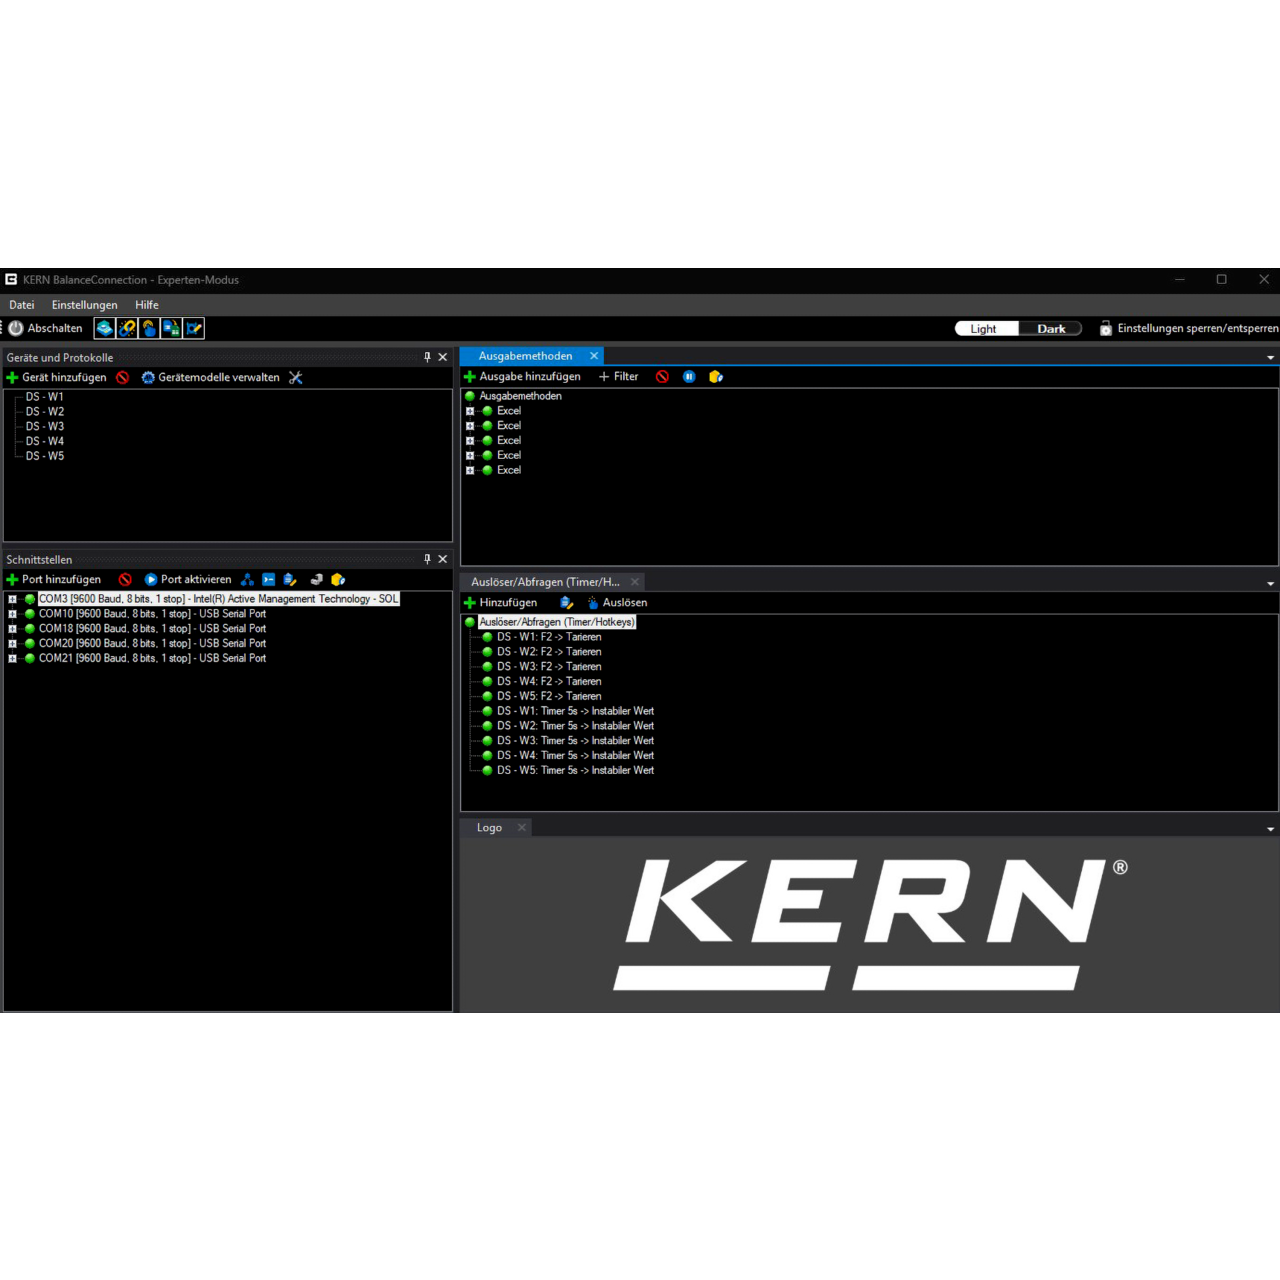Viewport: 1280px width, 1280px height.
Task: Select the link/connection icon in the top toolbar
Action: [127, 328]
